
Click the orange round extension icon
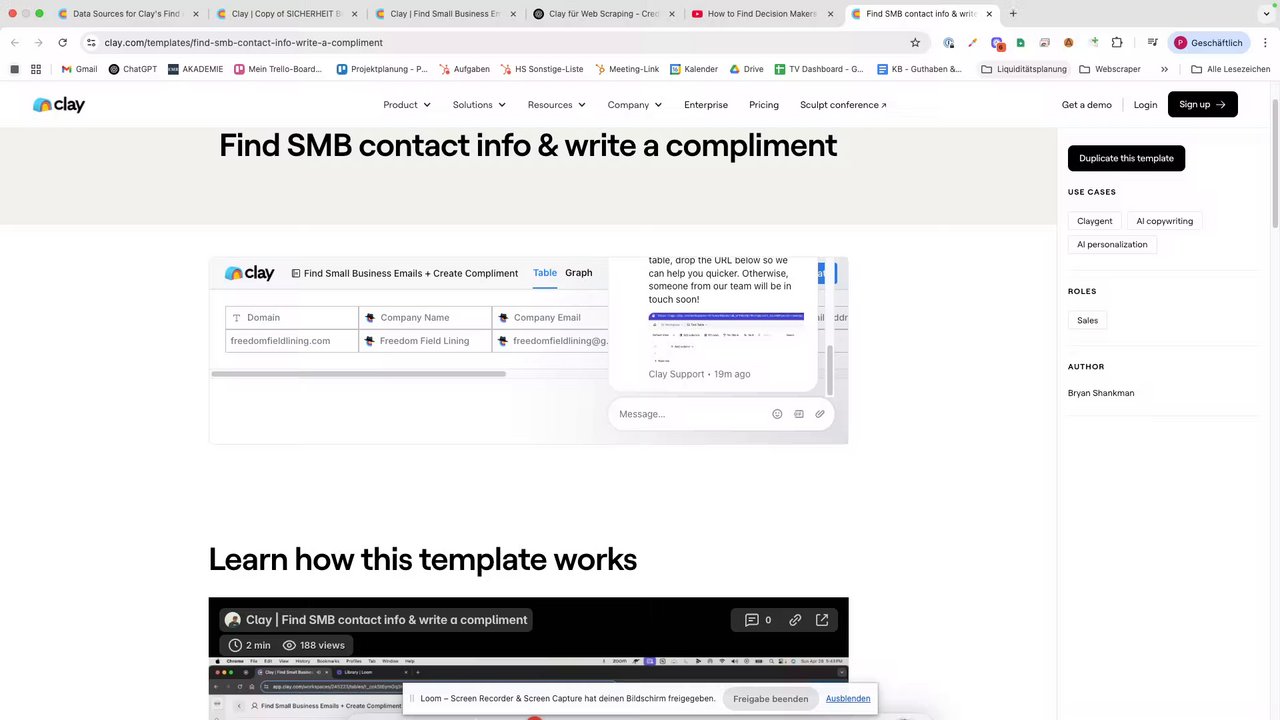point(1068,43)
